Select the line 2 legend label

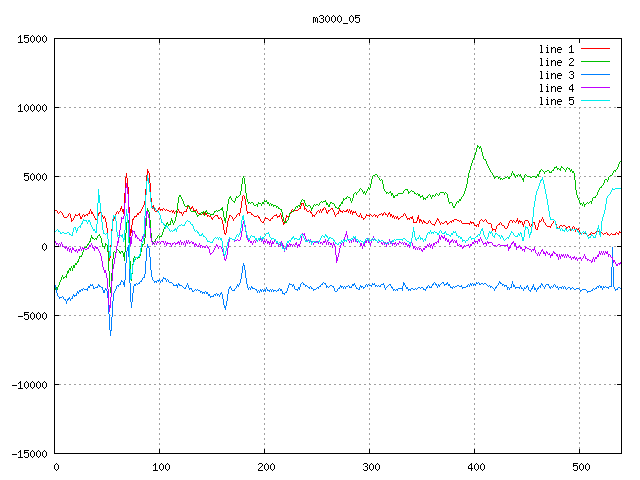point(557,62)
